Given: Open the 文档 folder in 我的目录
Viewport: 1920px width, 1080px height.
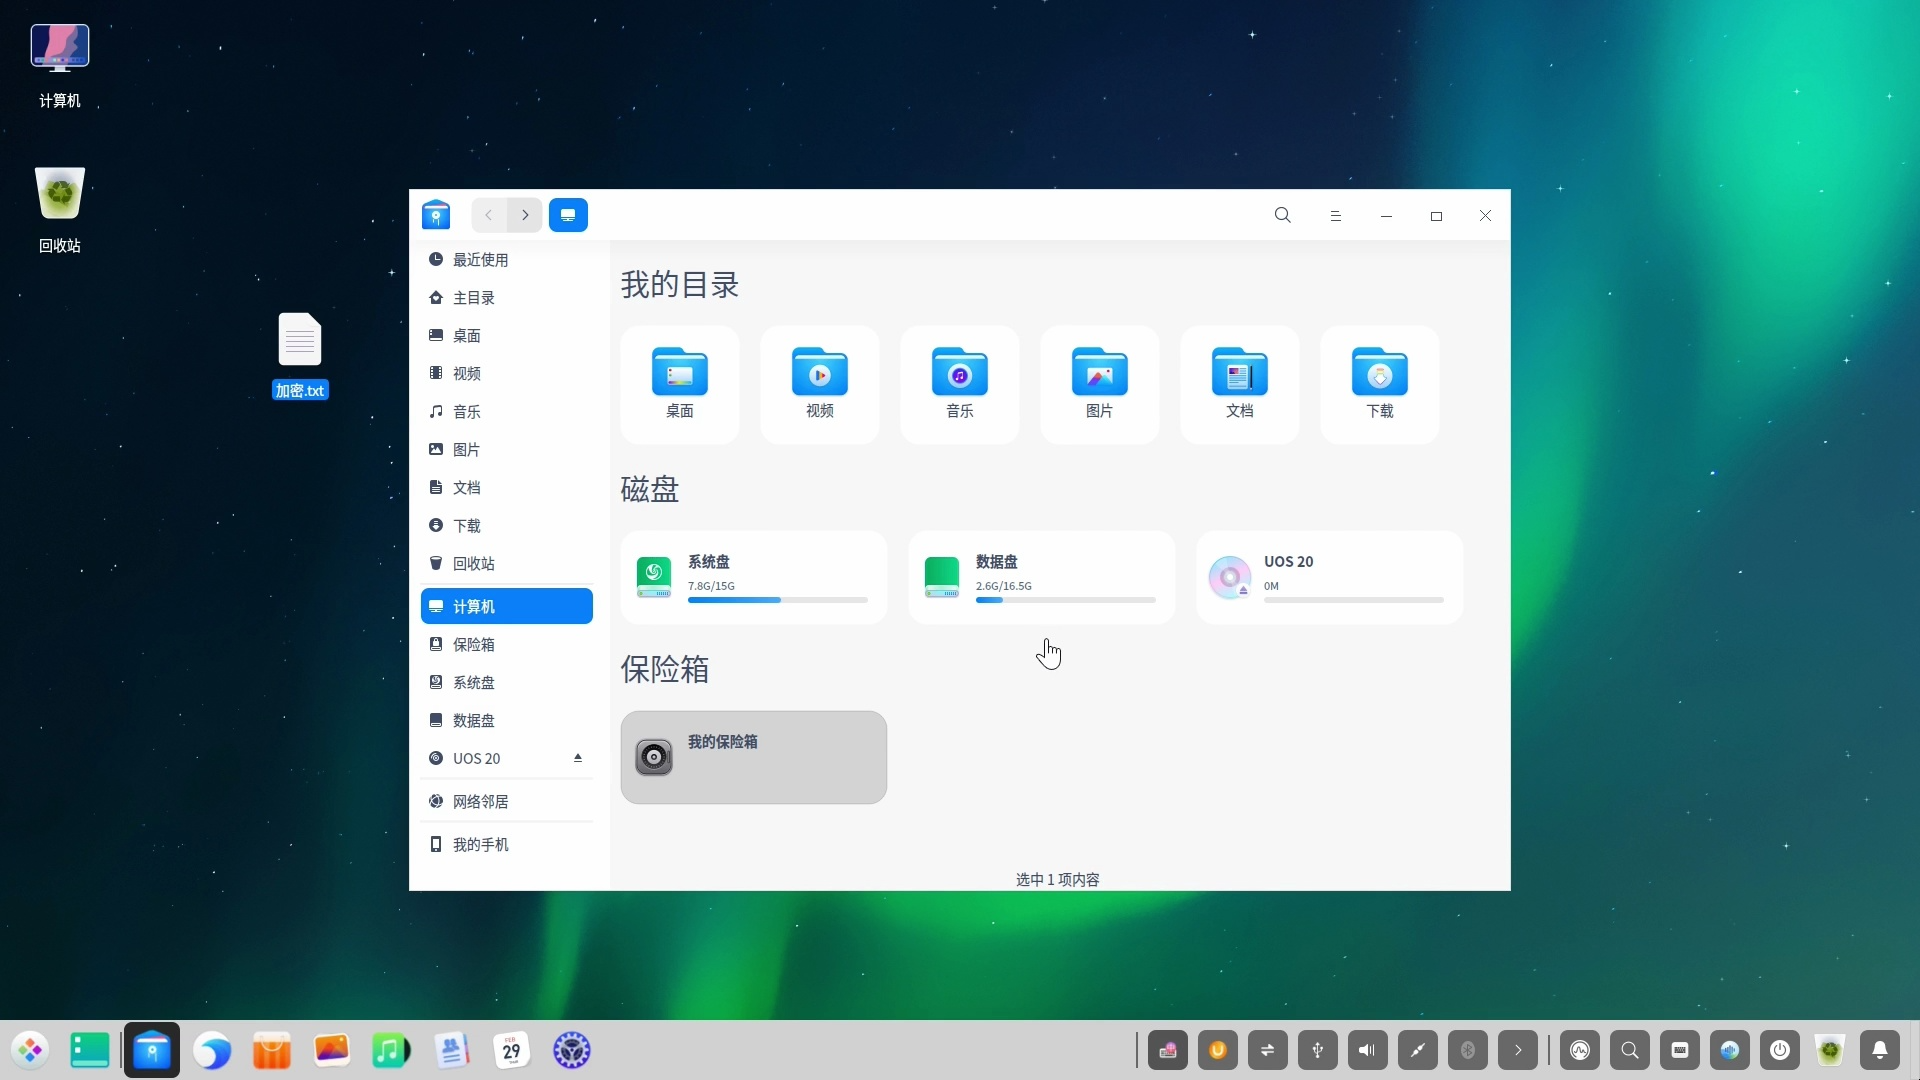Looking at the screenshot, I should point(1240,384).
